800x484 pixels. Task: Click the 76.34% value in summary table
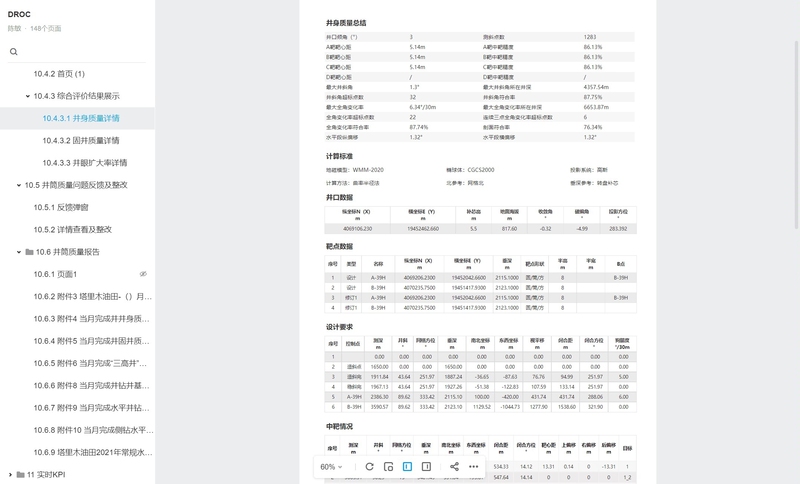tap(593, 127)
